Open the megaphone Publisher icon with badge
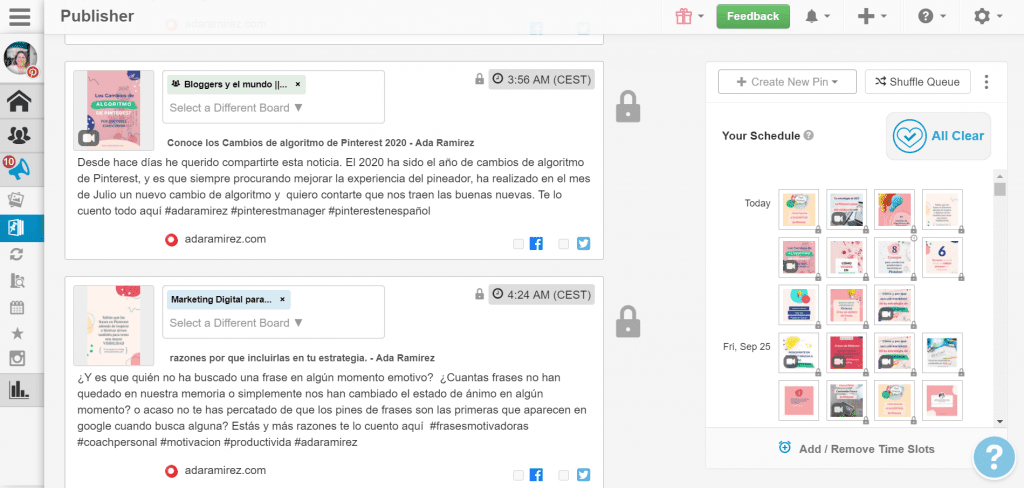 [19, 169]
